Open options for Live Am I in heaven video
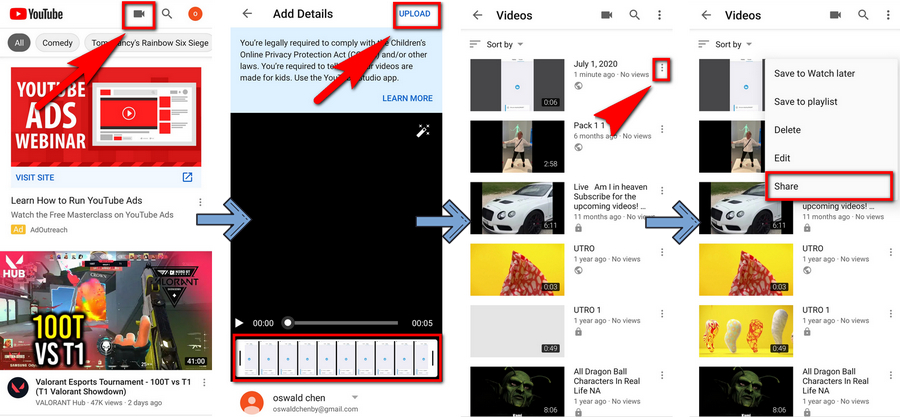 (x=662, y=191)
